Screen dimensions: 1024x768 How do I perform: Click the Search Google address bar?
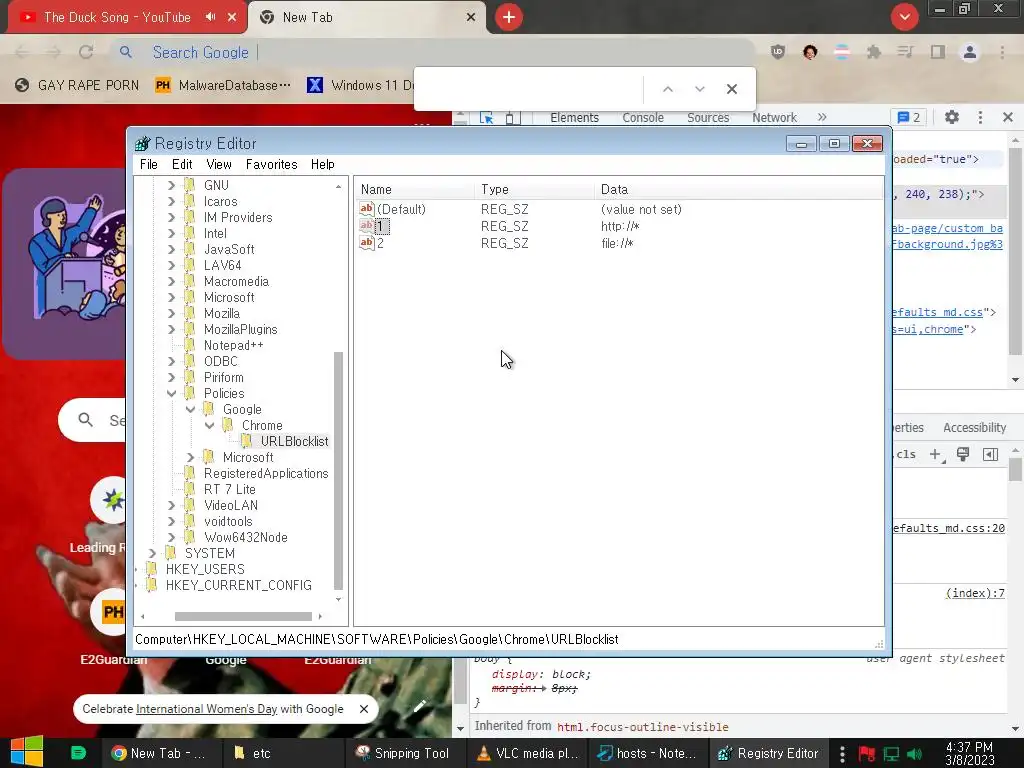pos(431,52)
